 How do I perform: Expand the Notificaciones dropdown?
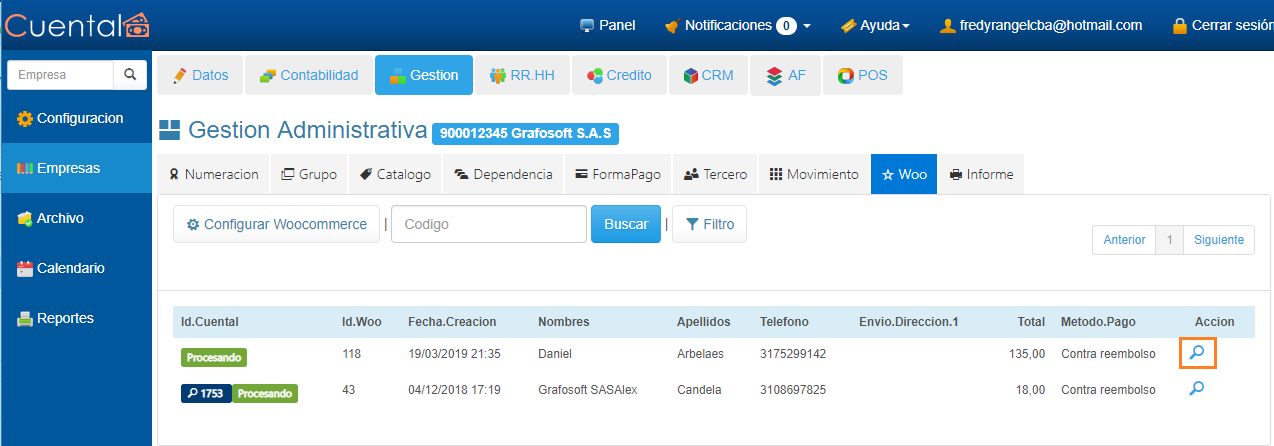point(737,25)
